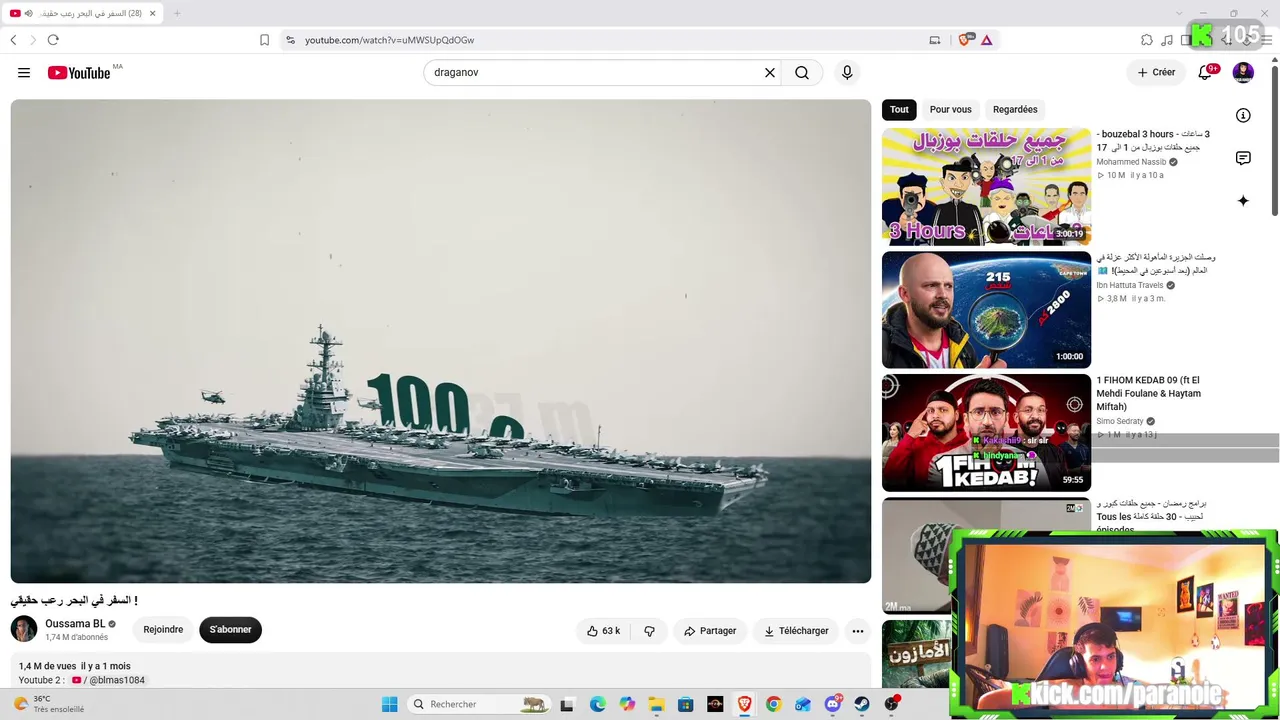This screenshot has height=720, width=1280.
Task: Go forward with the browser forward arrow
Action: tap(33, 40)
